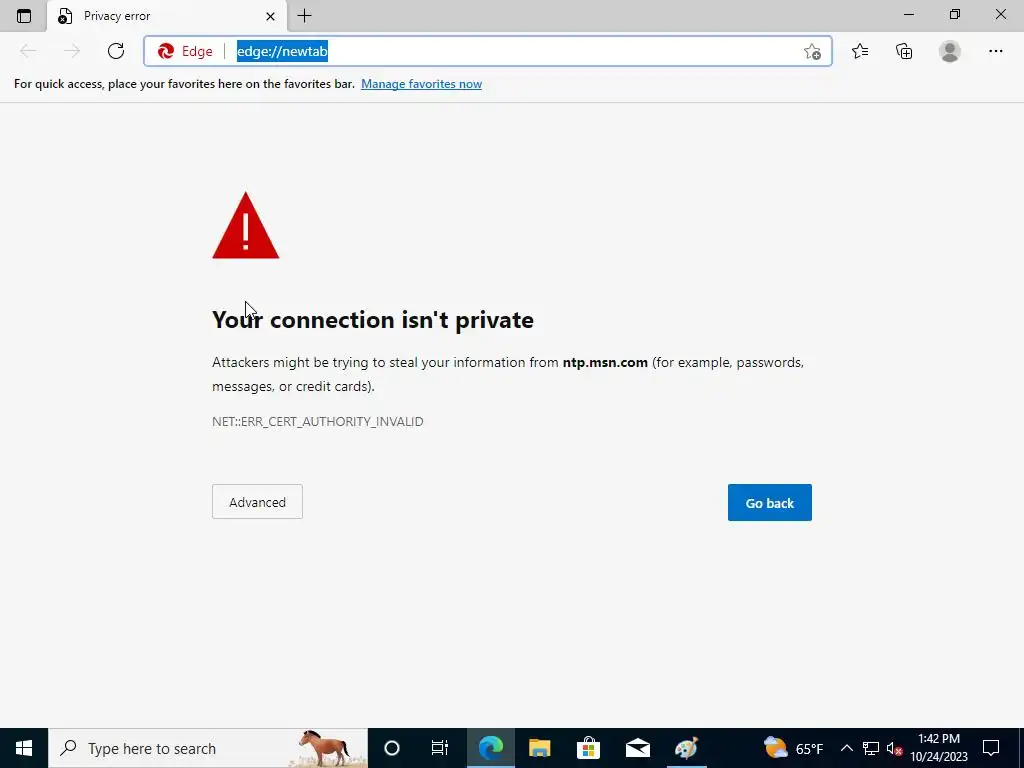Click the ntp.msn.com domain text

(x=605, y=362)
